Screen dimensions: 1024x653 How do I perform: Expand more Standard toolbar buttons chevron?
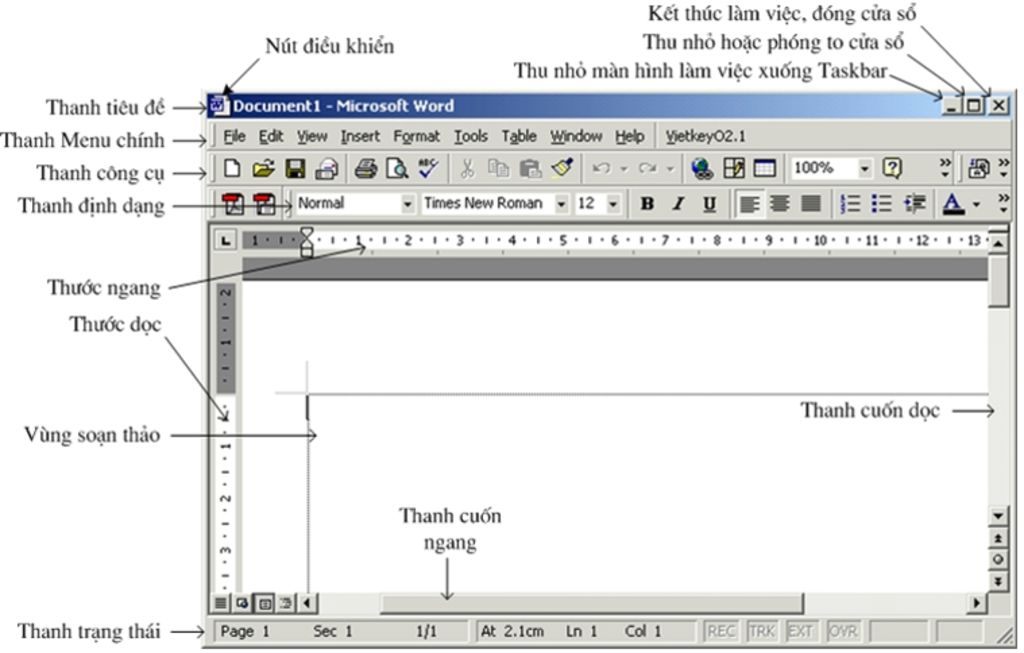pyautogui.click(x=944, y=168)
